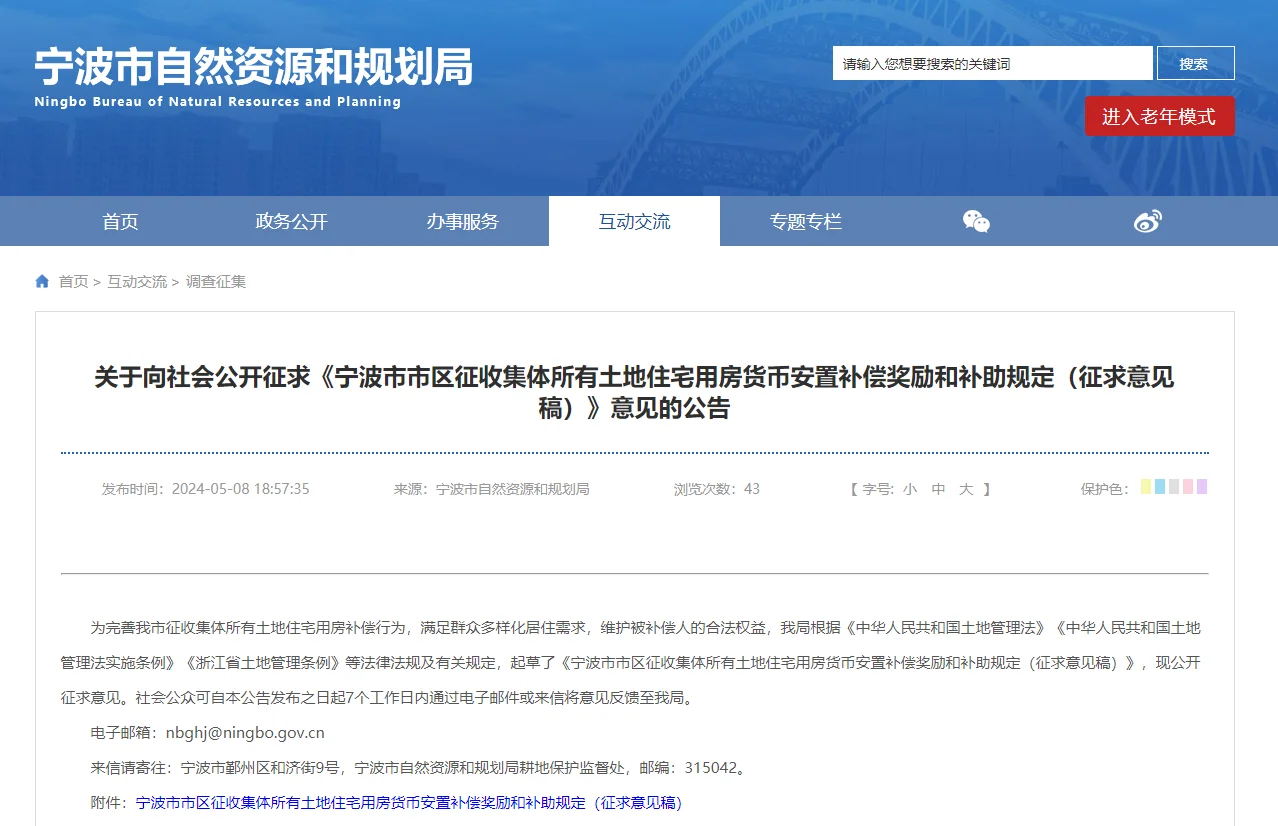This screenshot has height=826, width=1278.
Task: Click the 搜索 search button
Action: click(1195, 63)
